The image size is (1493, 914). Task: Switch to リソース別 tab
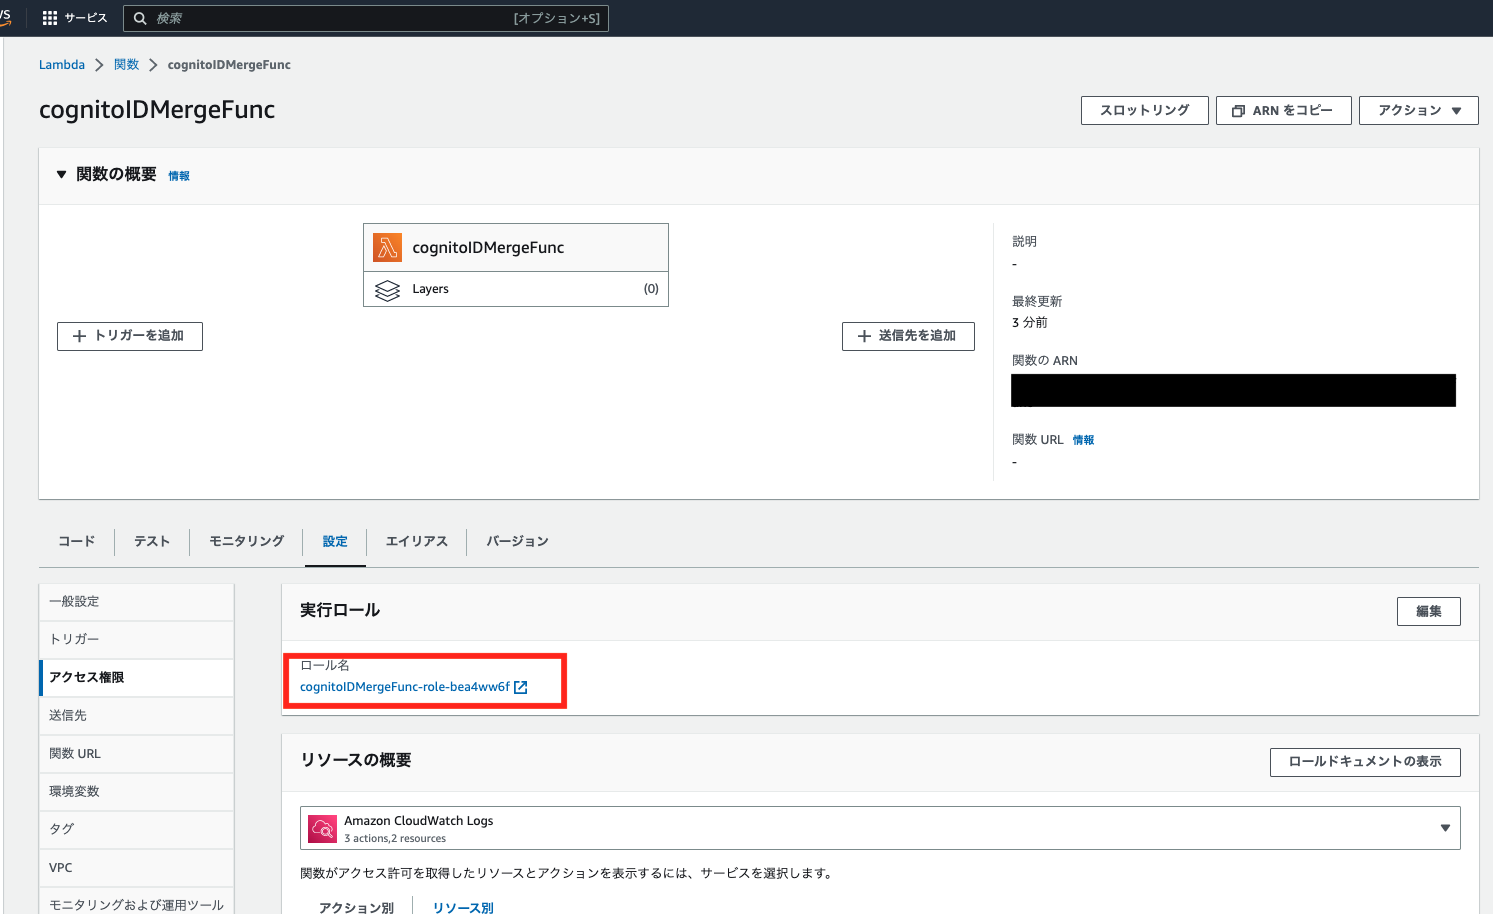coord(463,907)
